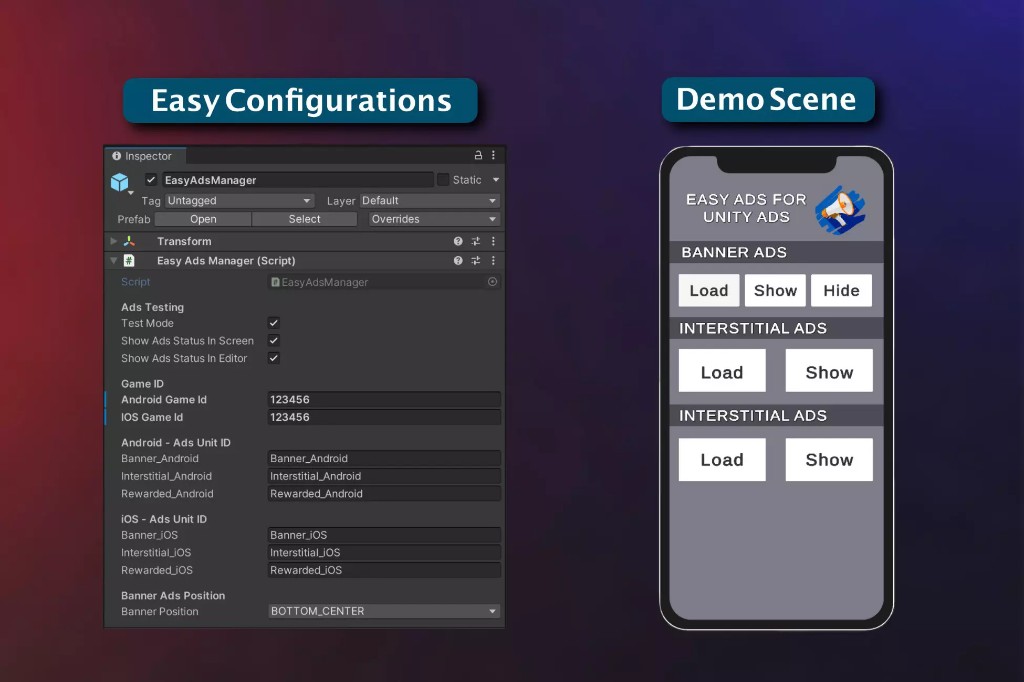Click the 'Easy Configurations' heading
Viewport: 1024px width, 682px height.
pos(301,101)
